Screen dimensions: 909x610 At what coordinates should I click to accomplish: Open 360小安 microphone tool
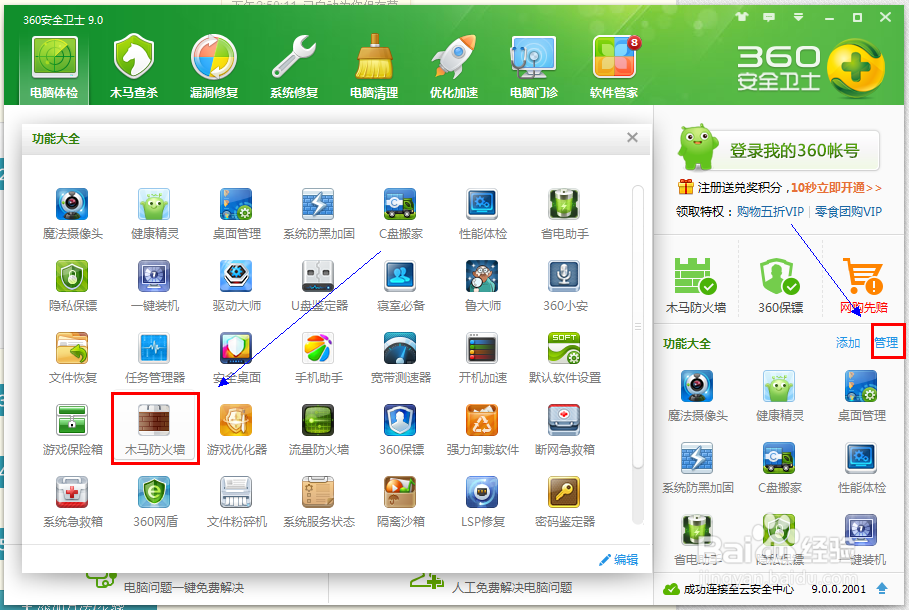pos(565,286)
